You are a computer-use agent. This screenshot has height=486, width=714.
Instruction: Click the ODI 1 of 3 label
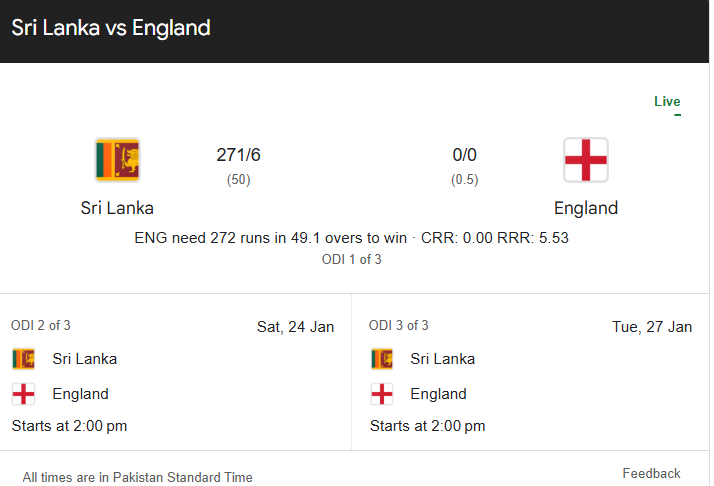[351, 259]
